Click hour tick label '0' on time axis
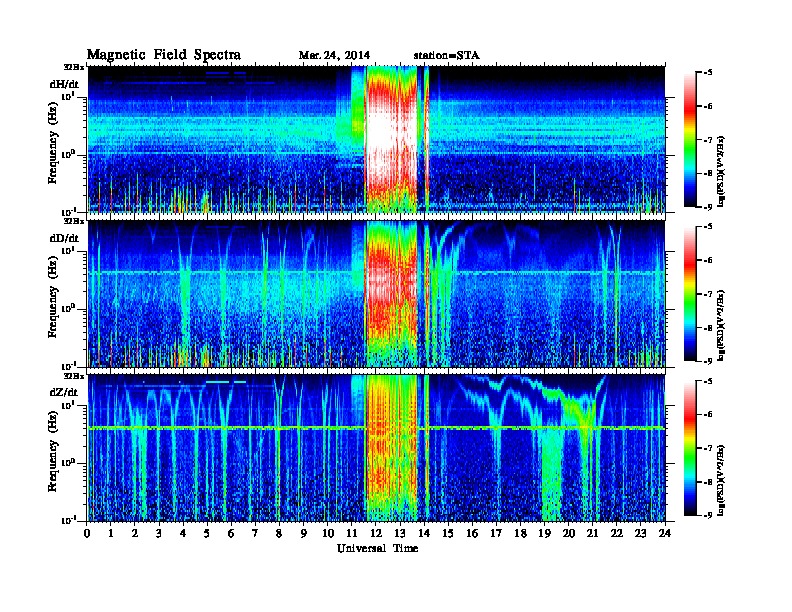Image resolution: width=792 pixels, height=612 pixels. pyautogui.click(x=87, y=533)
